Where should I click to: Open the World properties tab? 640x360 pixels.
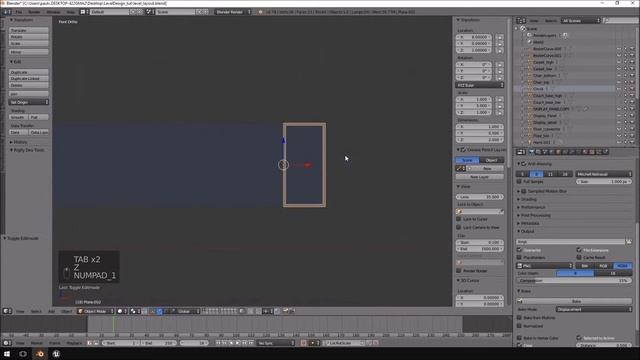click(552, 152)
